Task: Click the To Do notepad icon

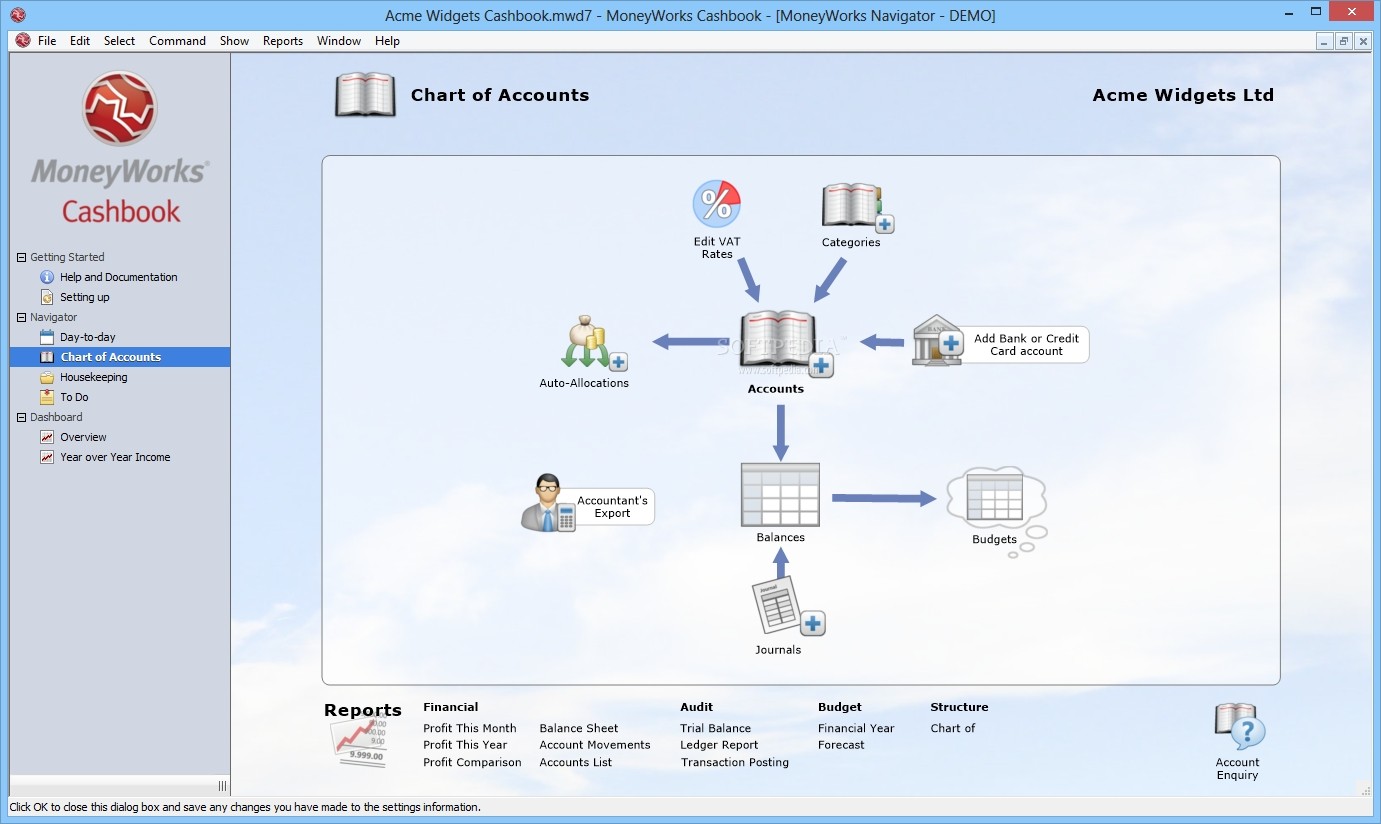Action: pos(47,397)
